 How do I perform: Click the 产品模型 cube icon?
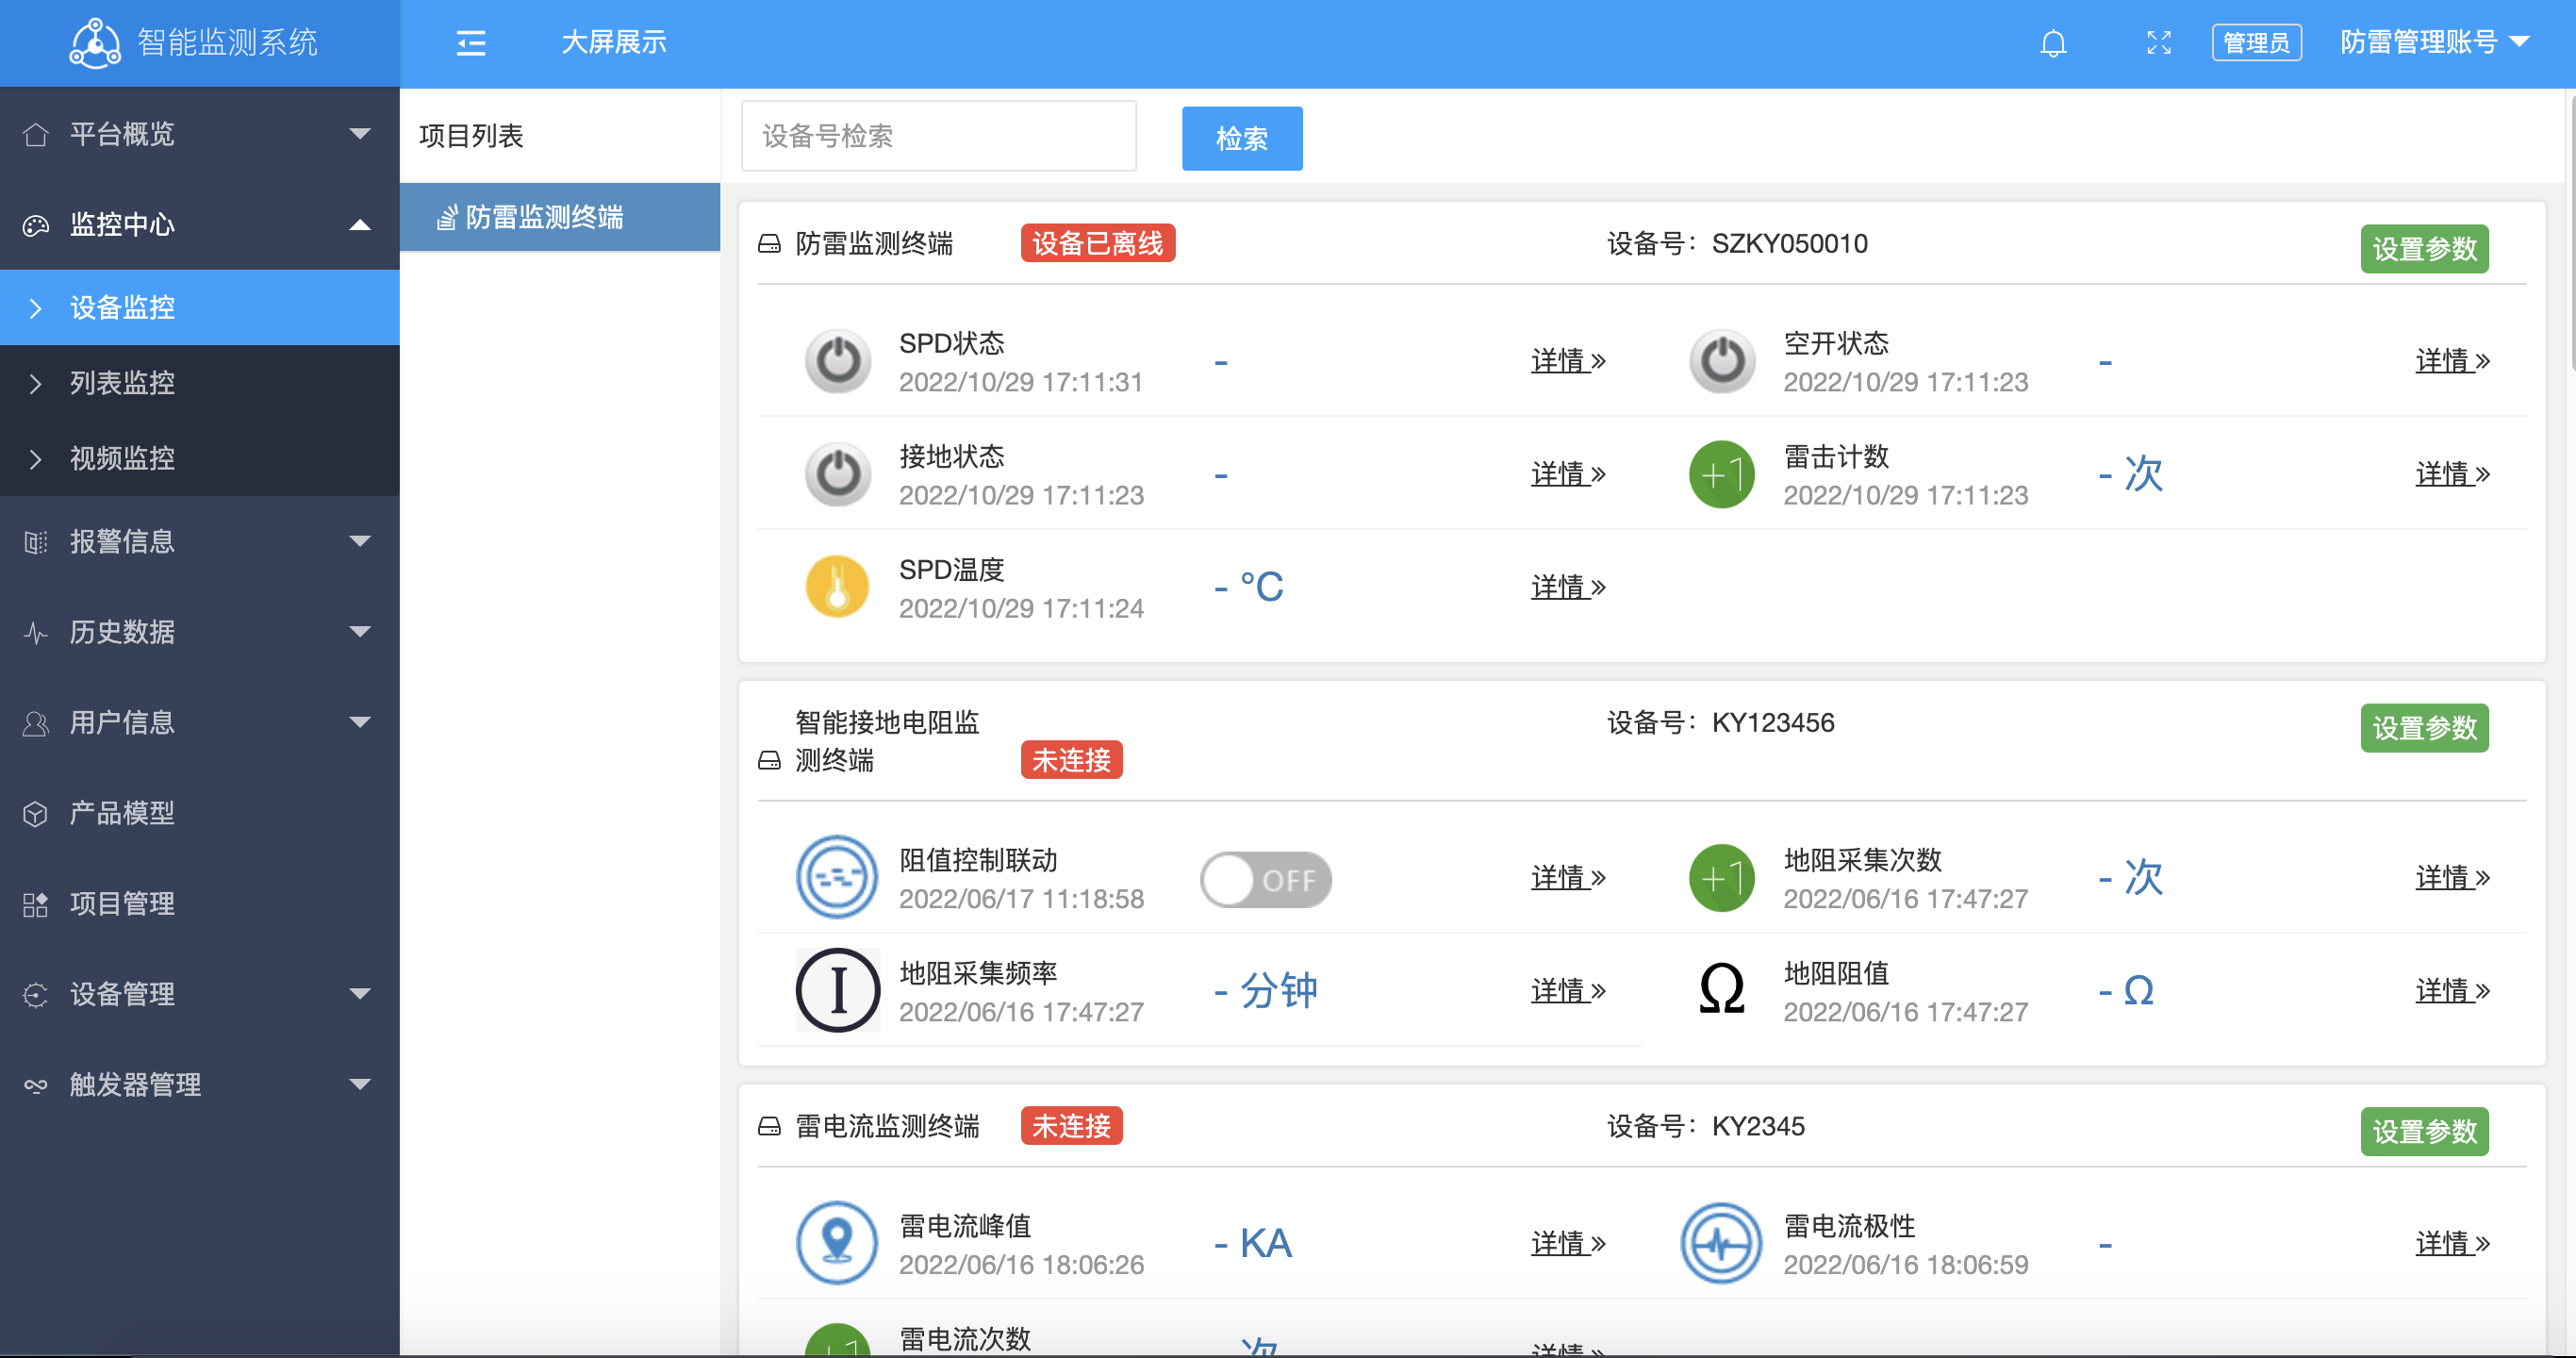(x=35, y=813)
